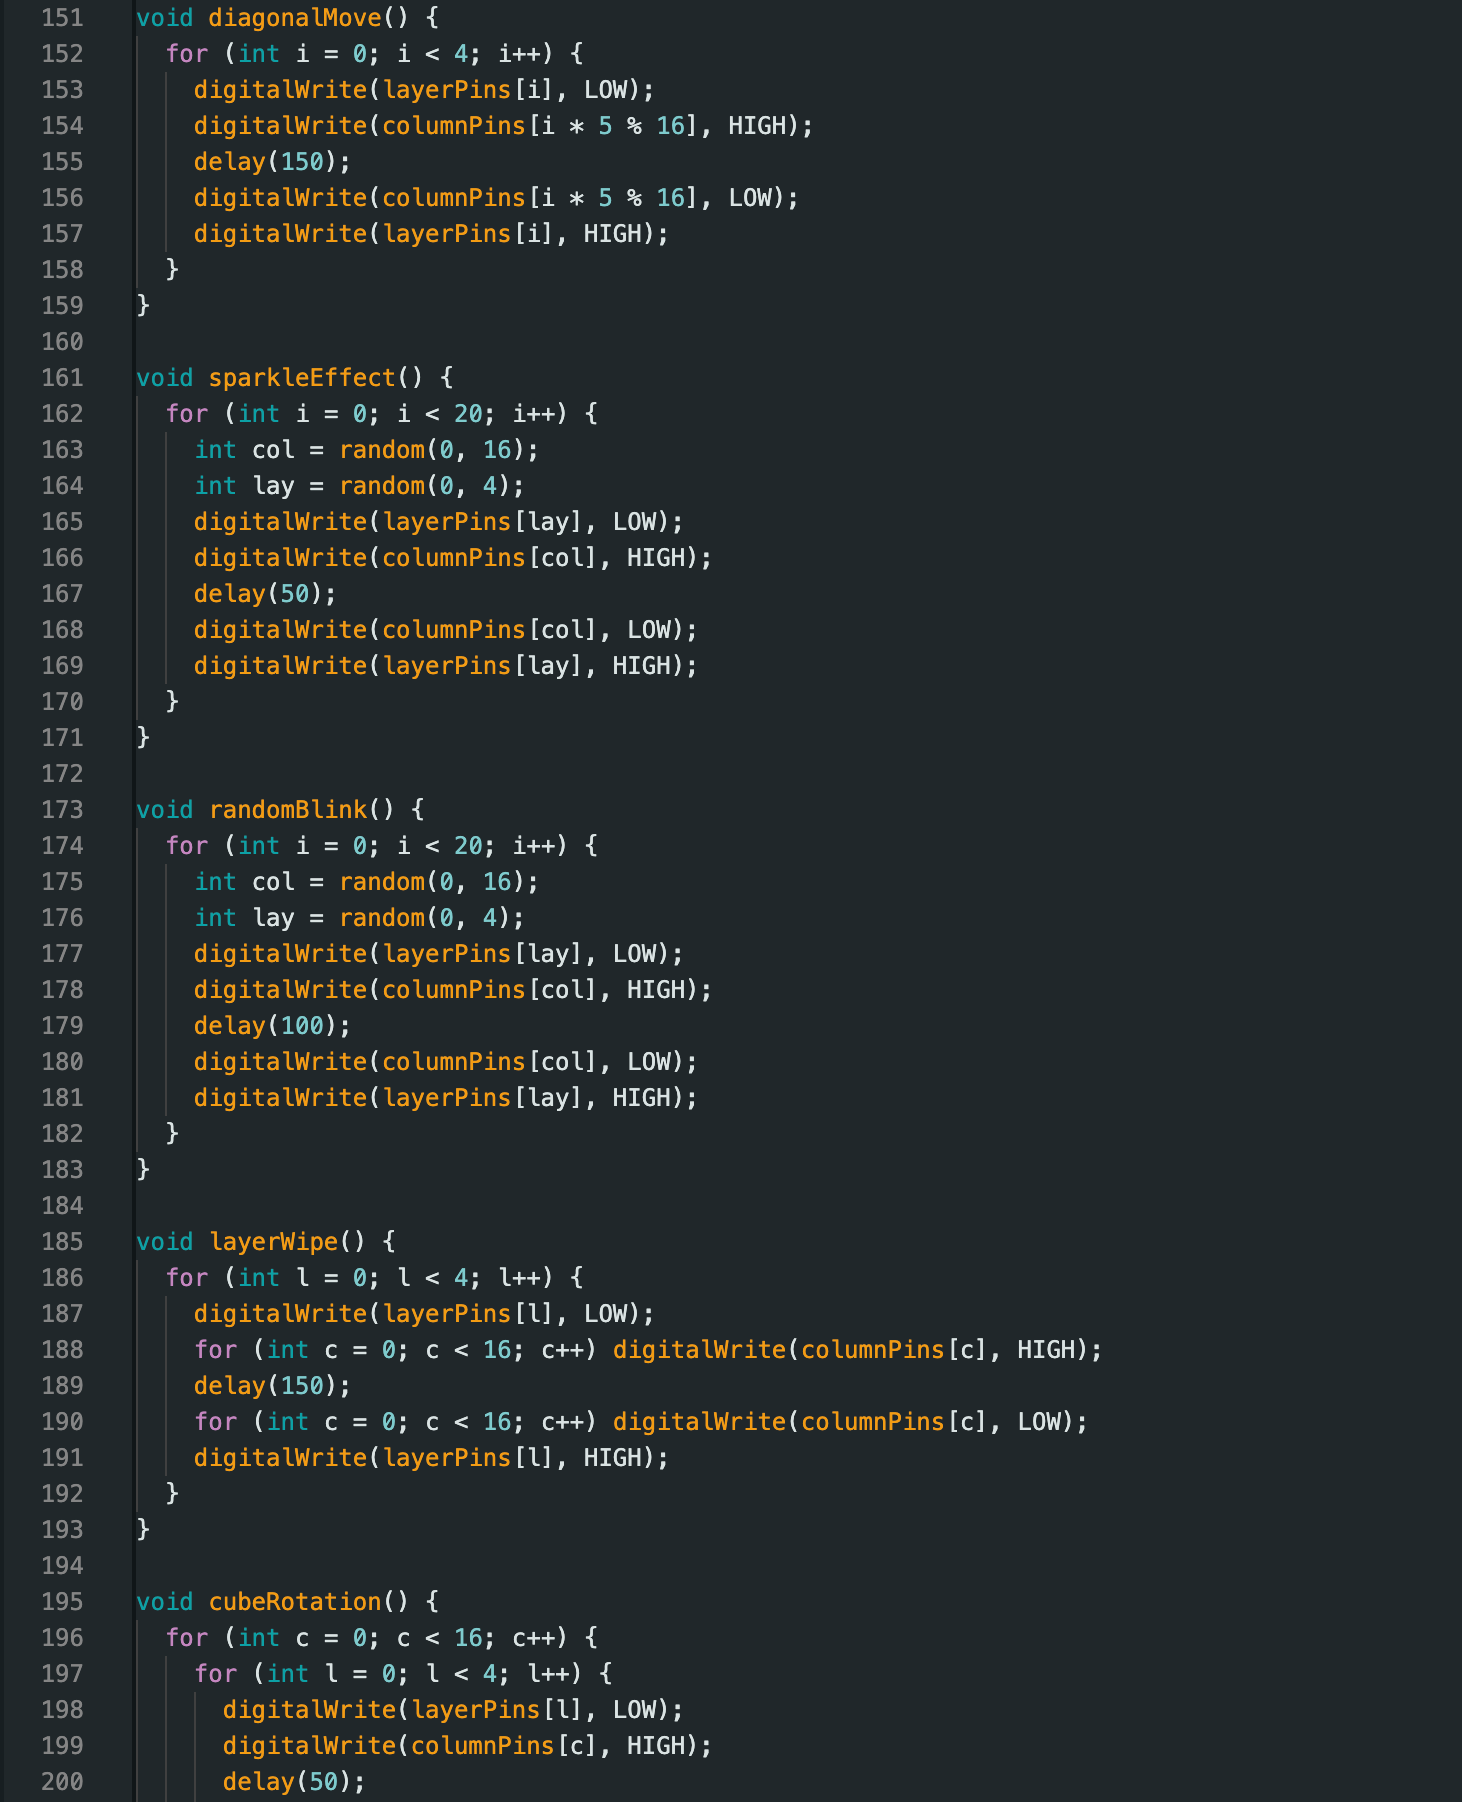
Task: Click the diagonalMove function name
Action: 295,18
